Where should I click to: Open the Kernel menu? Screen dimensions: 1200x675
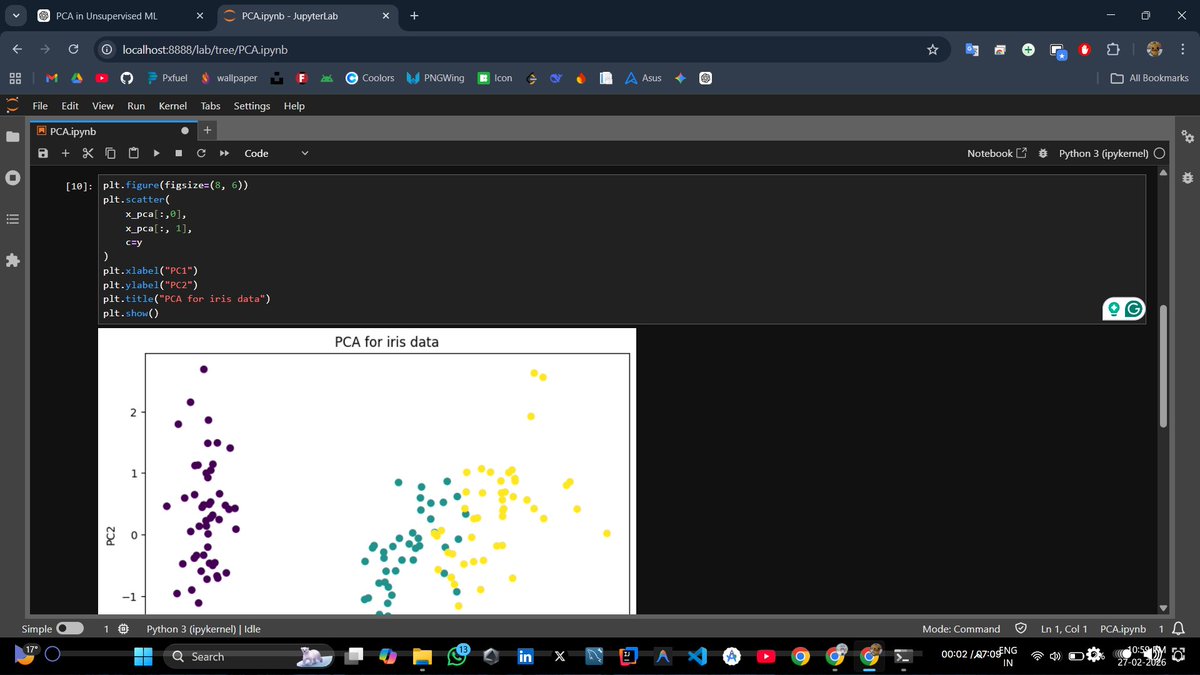point(173,105)
